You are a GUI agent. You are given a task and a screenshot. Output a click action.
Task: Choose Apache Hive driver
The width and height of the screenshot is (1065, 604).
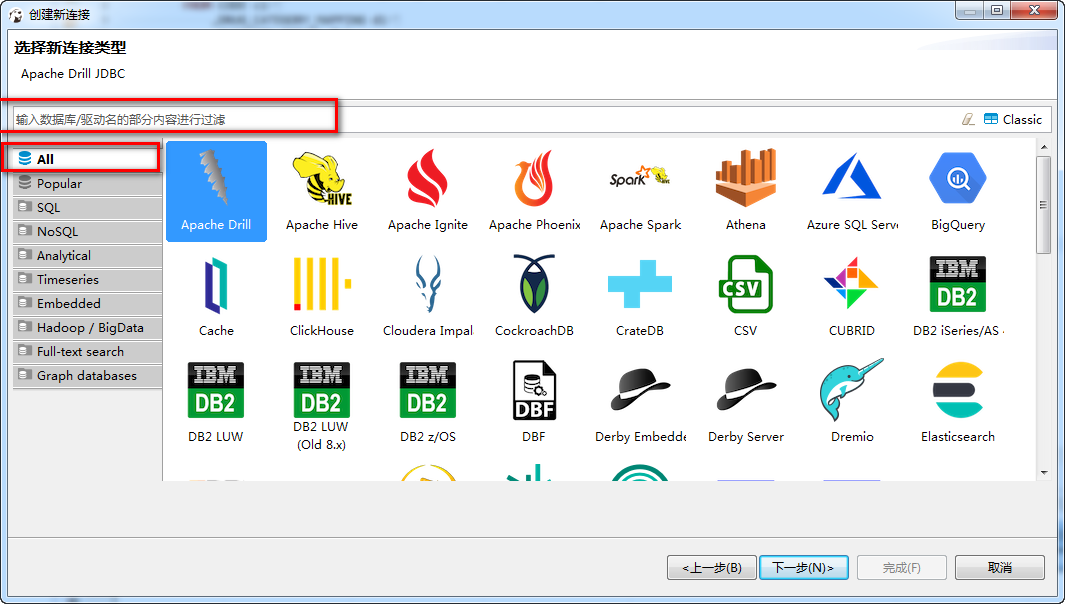click(322, 191)
